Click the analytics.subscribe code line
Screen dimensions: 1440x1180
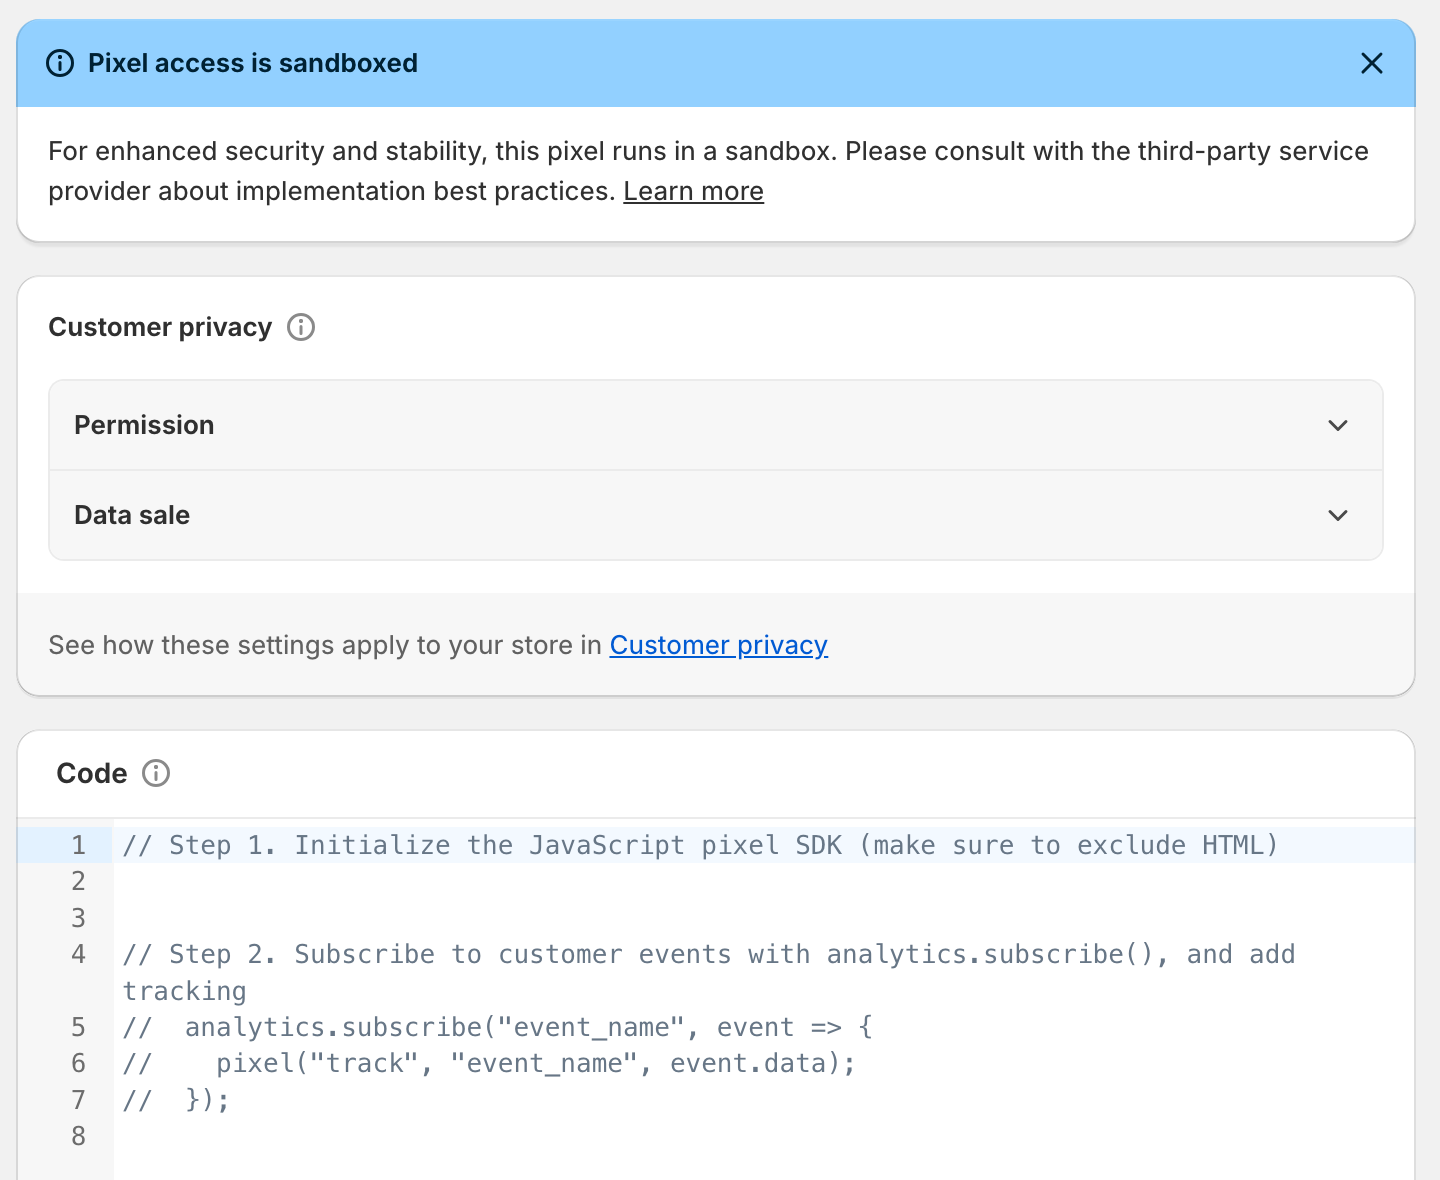click(498, 1027)
